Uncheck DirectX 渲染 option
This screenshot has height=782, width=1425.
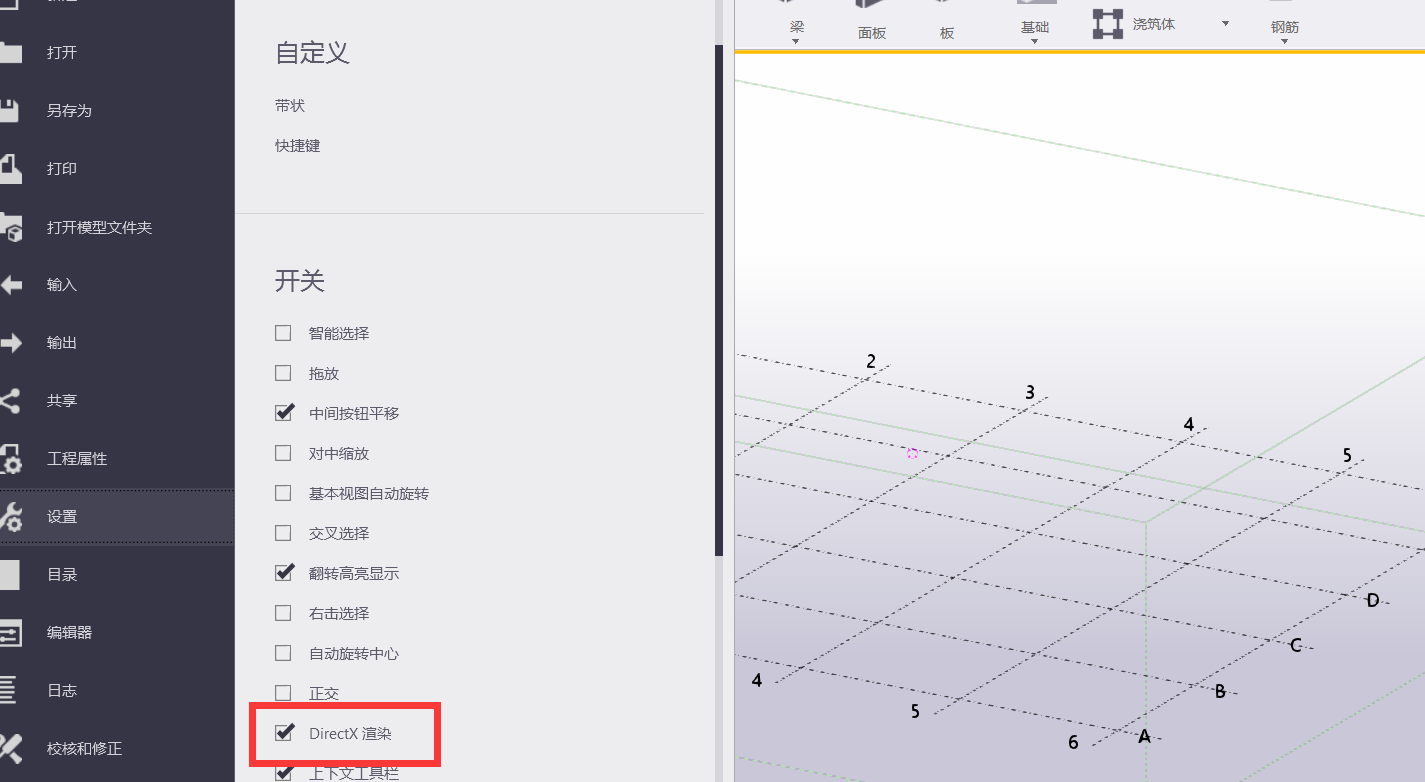click(x=284, y=732)
